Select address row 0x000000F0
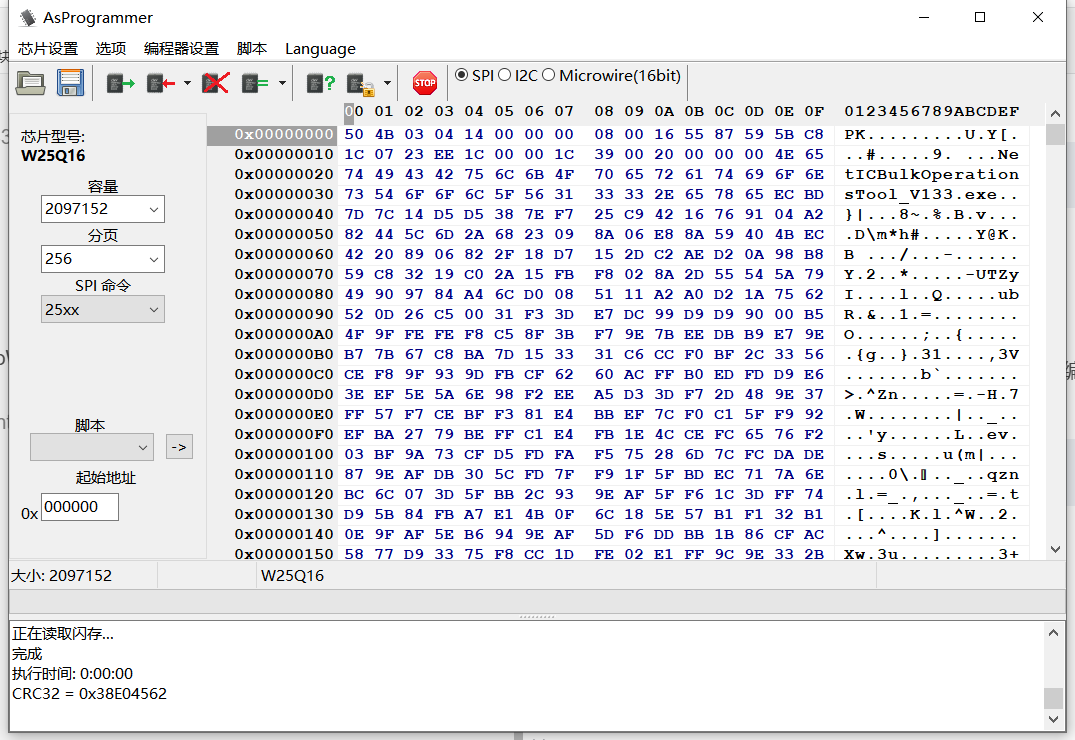This screenshot has height=740, width=1075. (x=283, y=434)
